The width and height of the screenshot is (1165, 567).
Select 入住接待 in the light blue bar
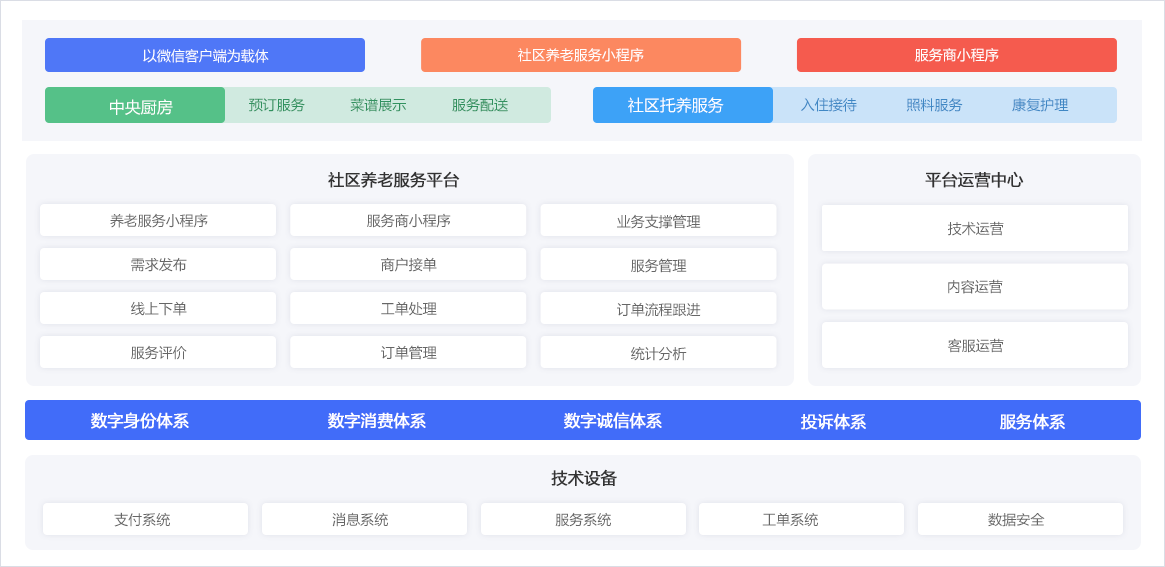pos(828,105)
